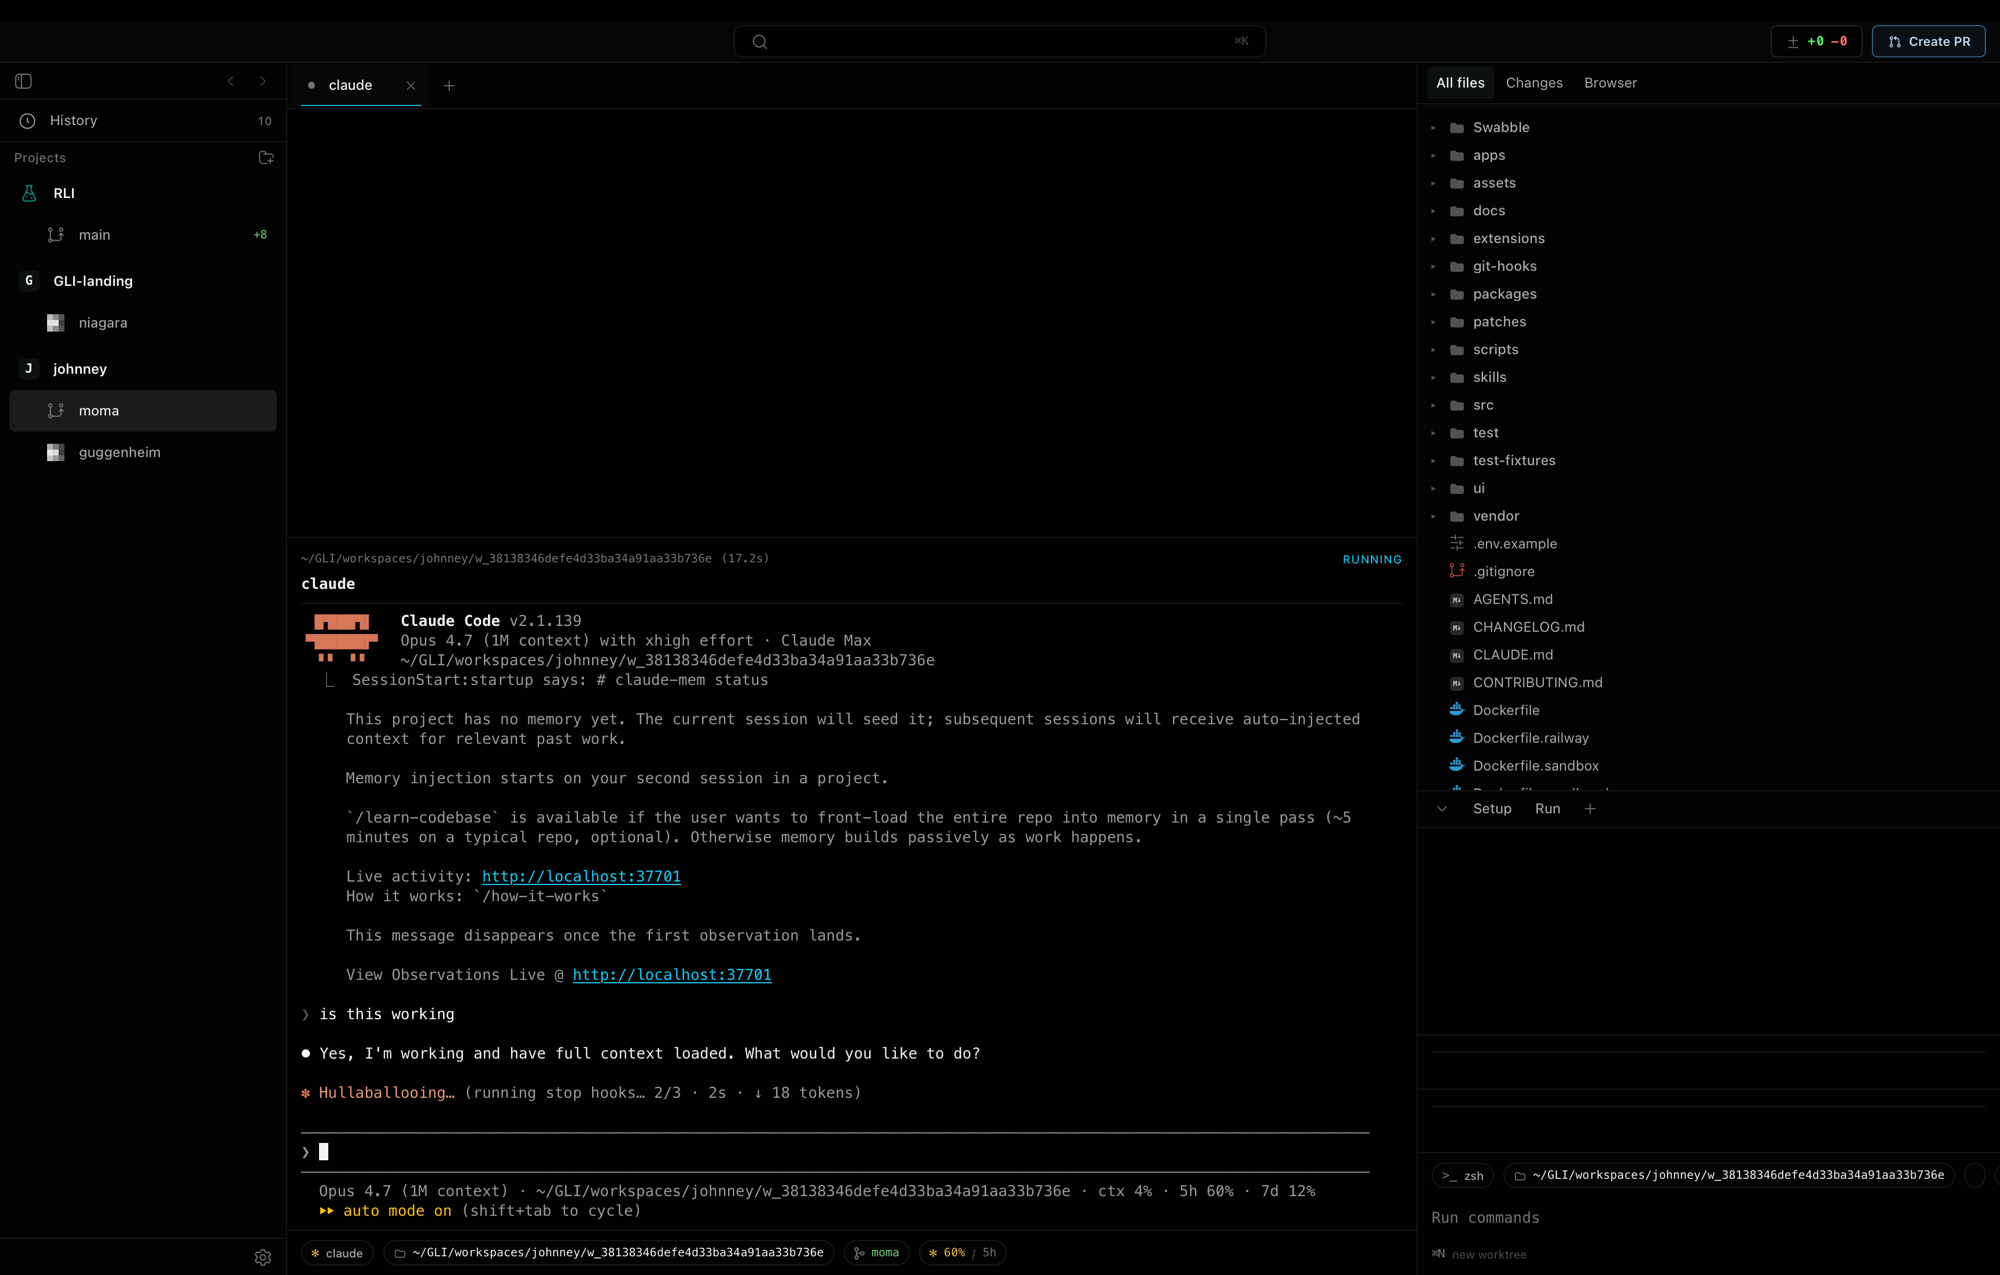The width and height of the screenshot is (2000, 1275).
Task: Click the test-fixtures folder icon
Action: click(1457, 461)
